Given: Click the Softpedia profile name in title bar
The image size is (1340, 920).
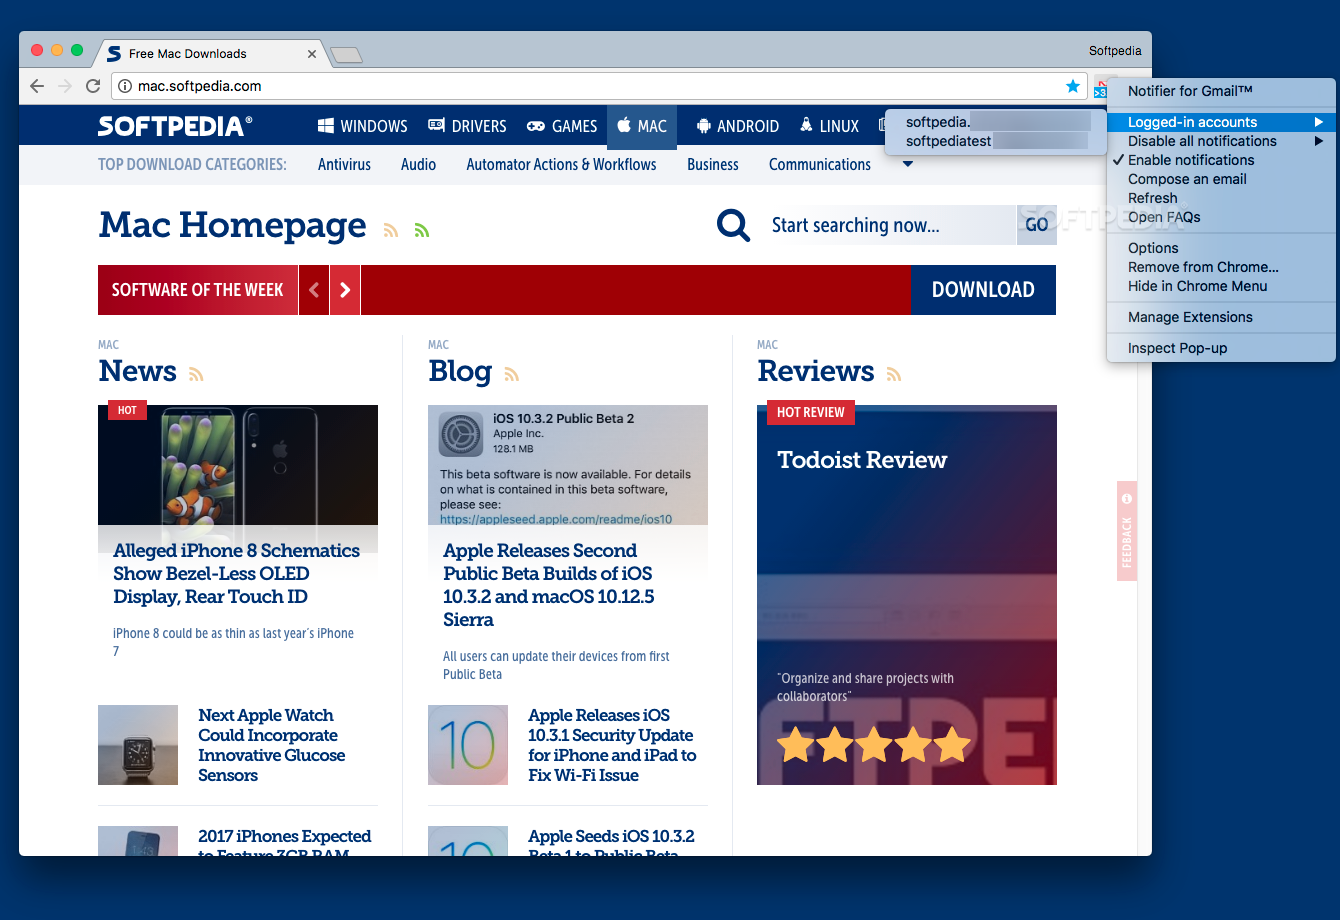Looking at the screenshot, I should [1115, 51].
